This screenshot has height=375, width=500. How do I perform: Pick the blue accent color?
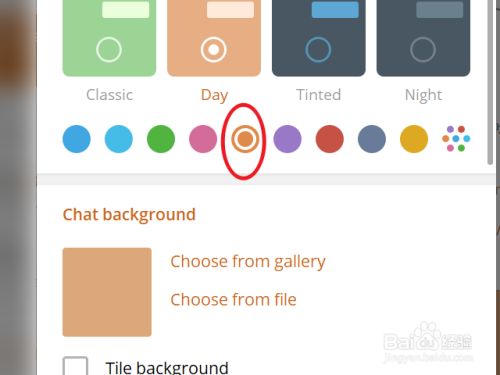tap(76, 139)
